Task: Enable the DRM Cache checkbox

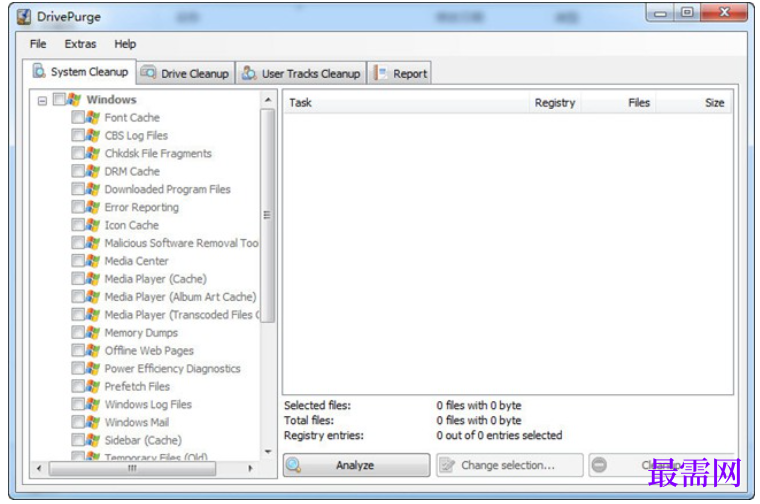Action: 78,171
